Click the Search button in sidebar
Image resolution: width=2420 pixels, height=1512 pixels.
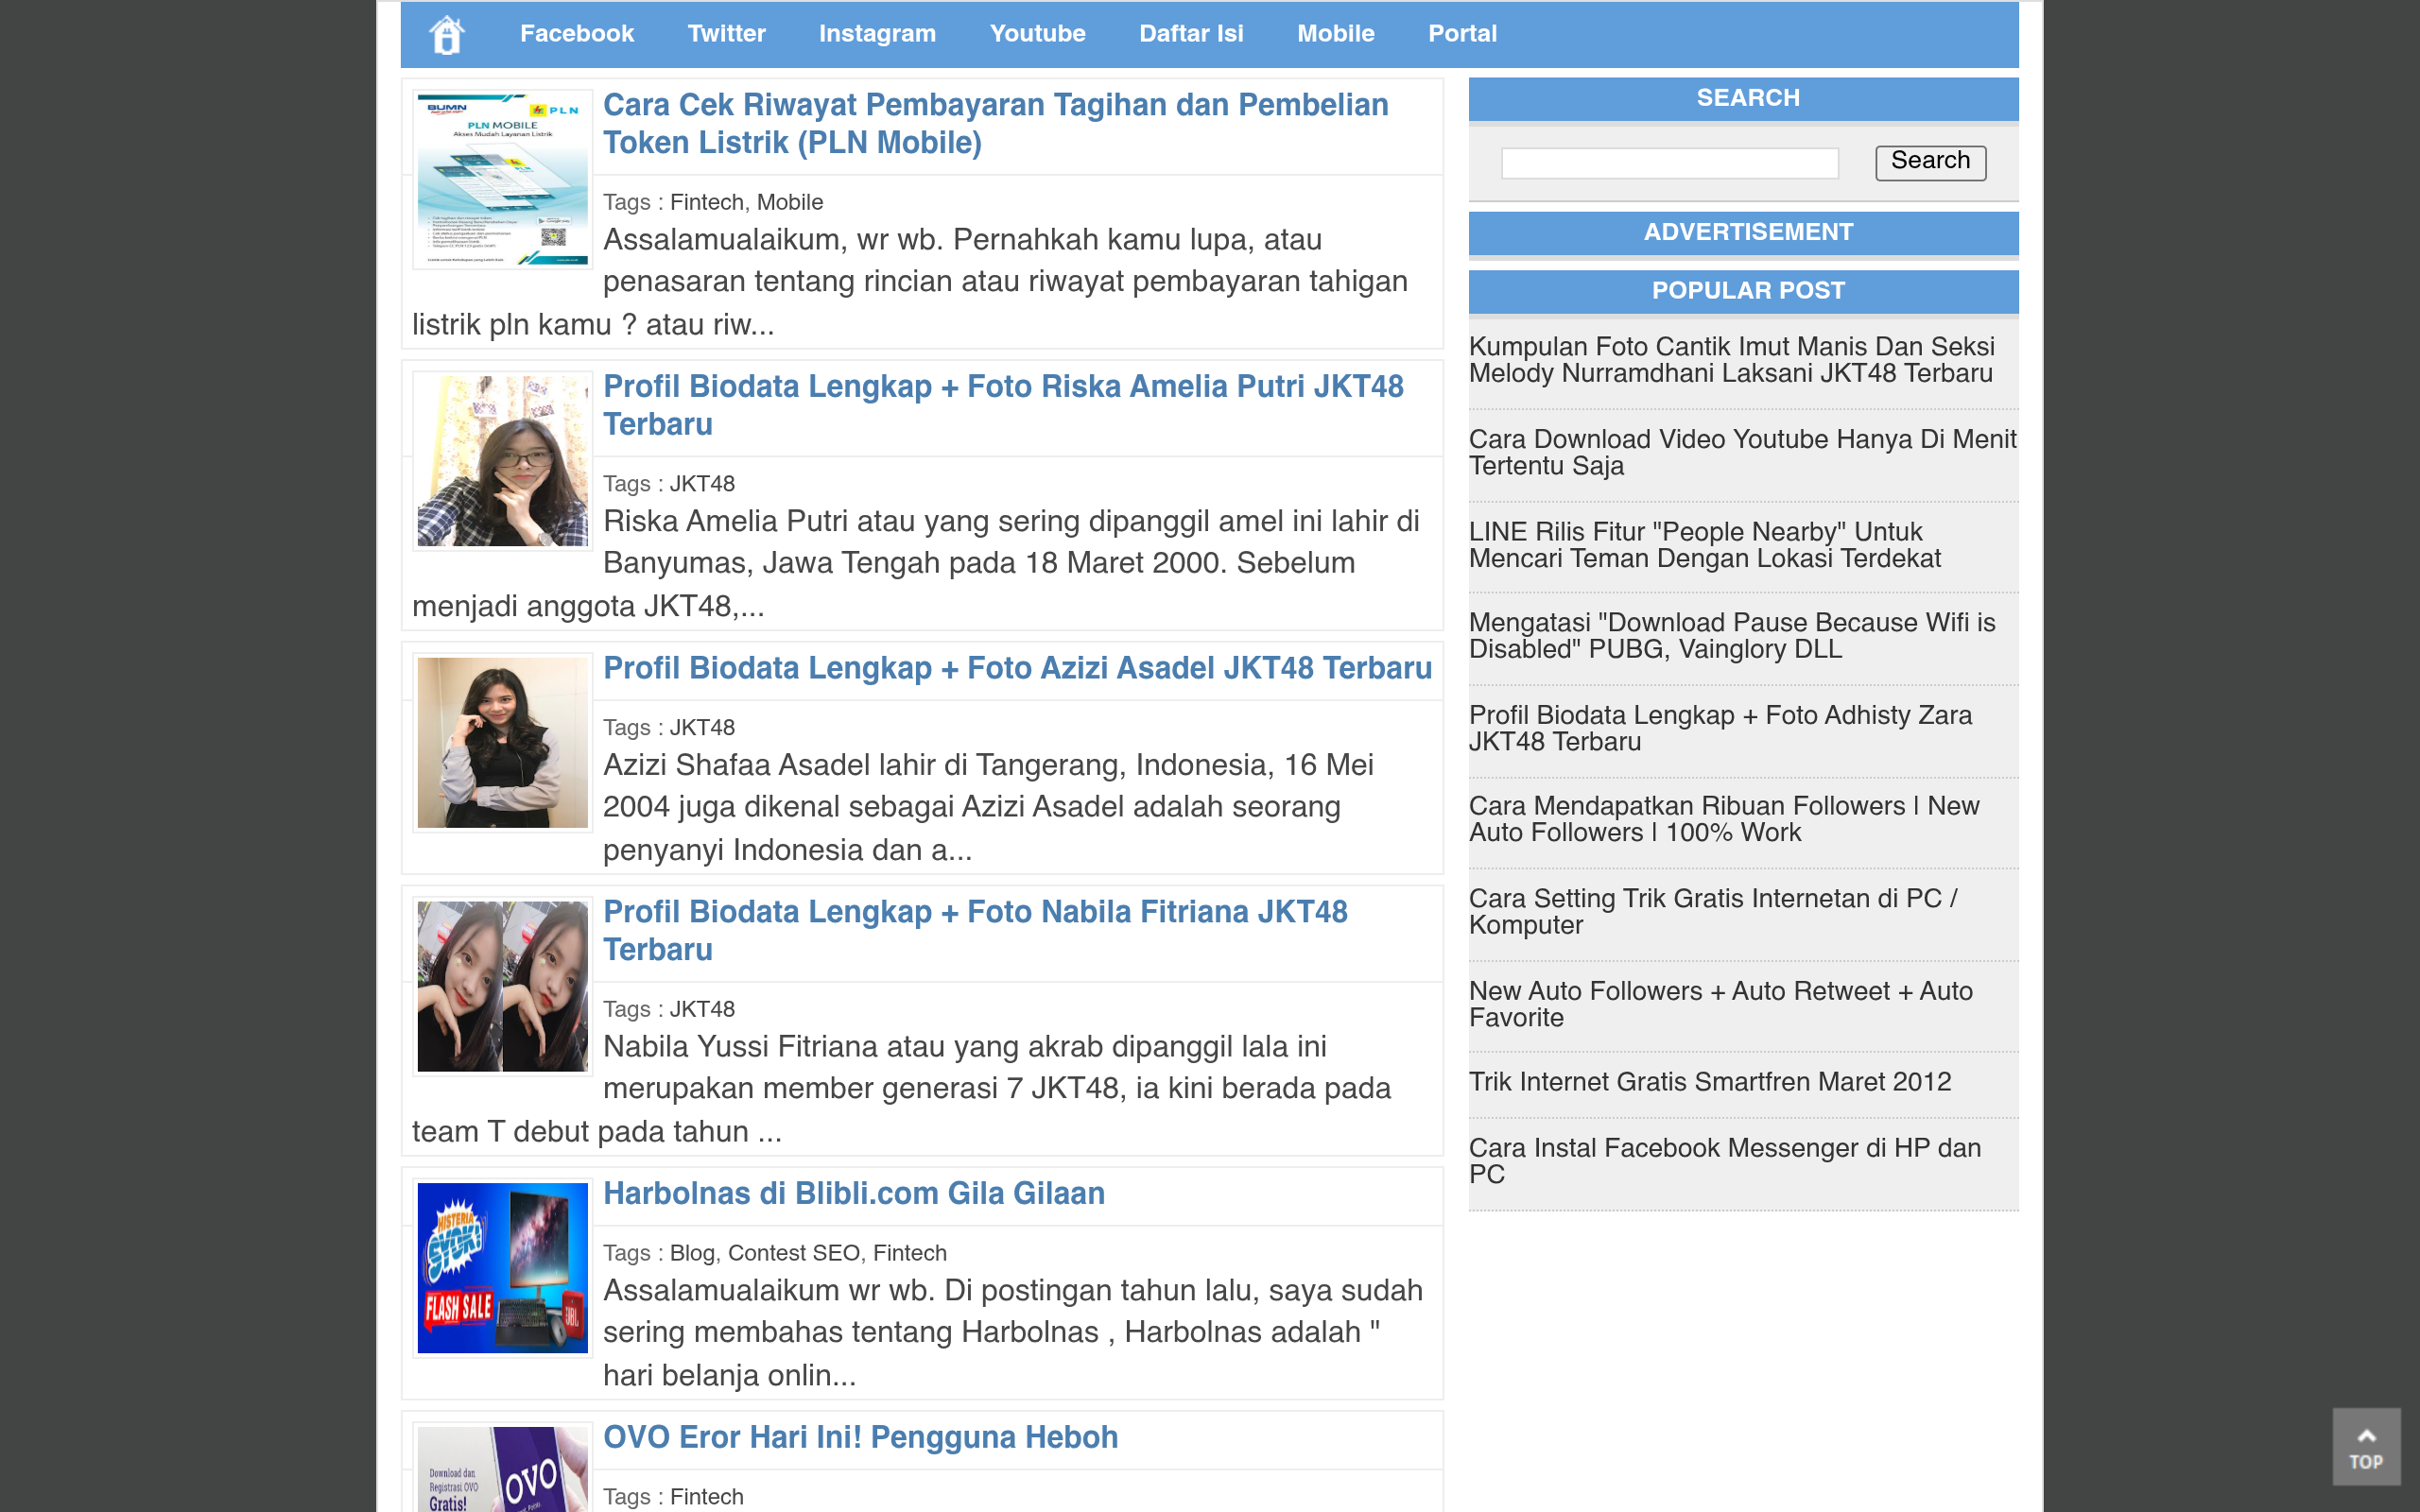tap(1930, 162)
